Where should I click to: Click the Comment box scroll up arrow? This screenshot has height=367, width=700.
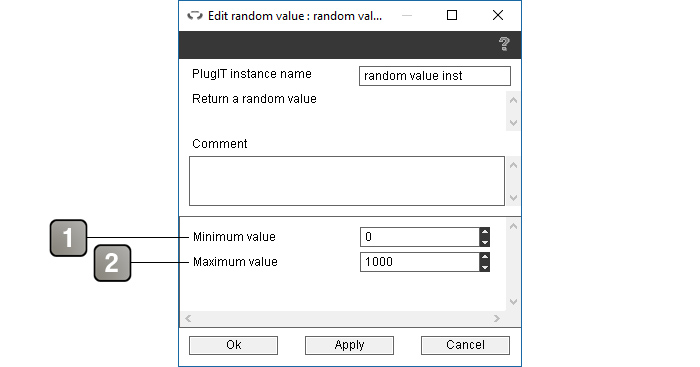click(513, 165)
